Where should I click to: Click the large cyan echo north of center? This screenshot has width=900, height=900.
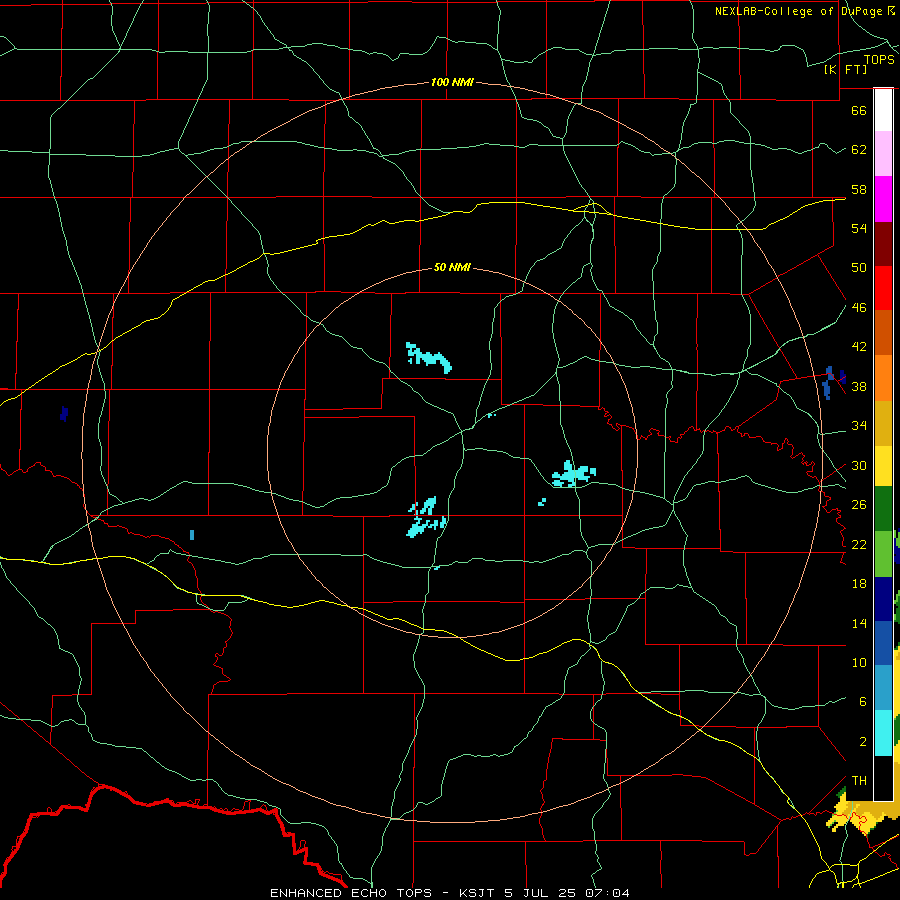[x=428, y=358]
